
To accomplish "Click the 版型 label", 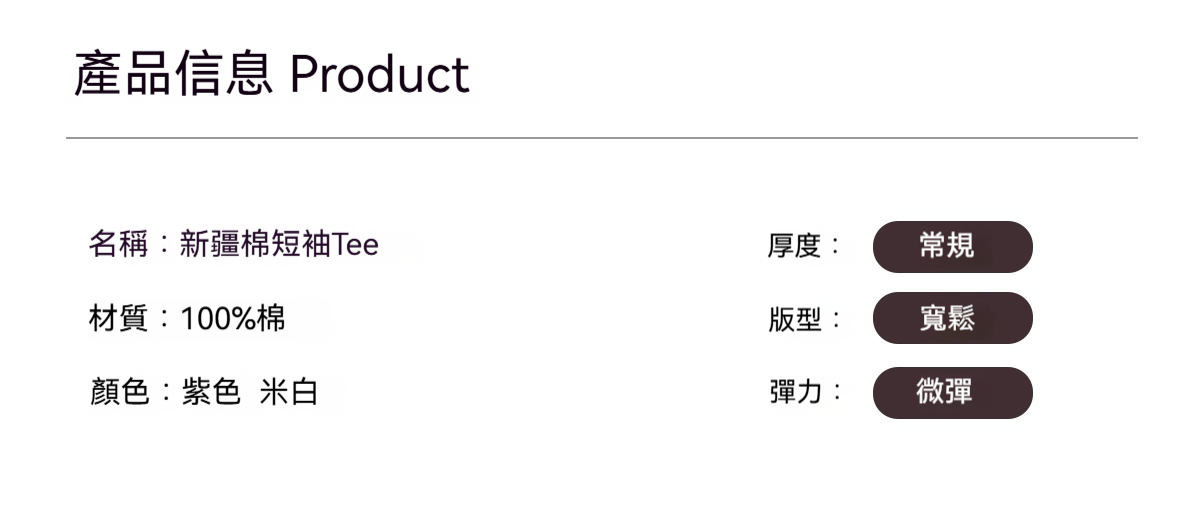I will 794,320.
